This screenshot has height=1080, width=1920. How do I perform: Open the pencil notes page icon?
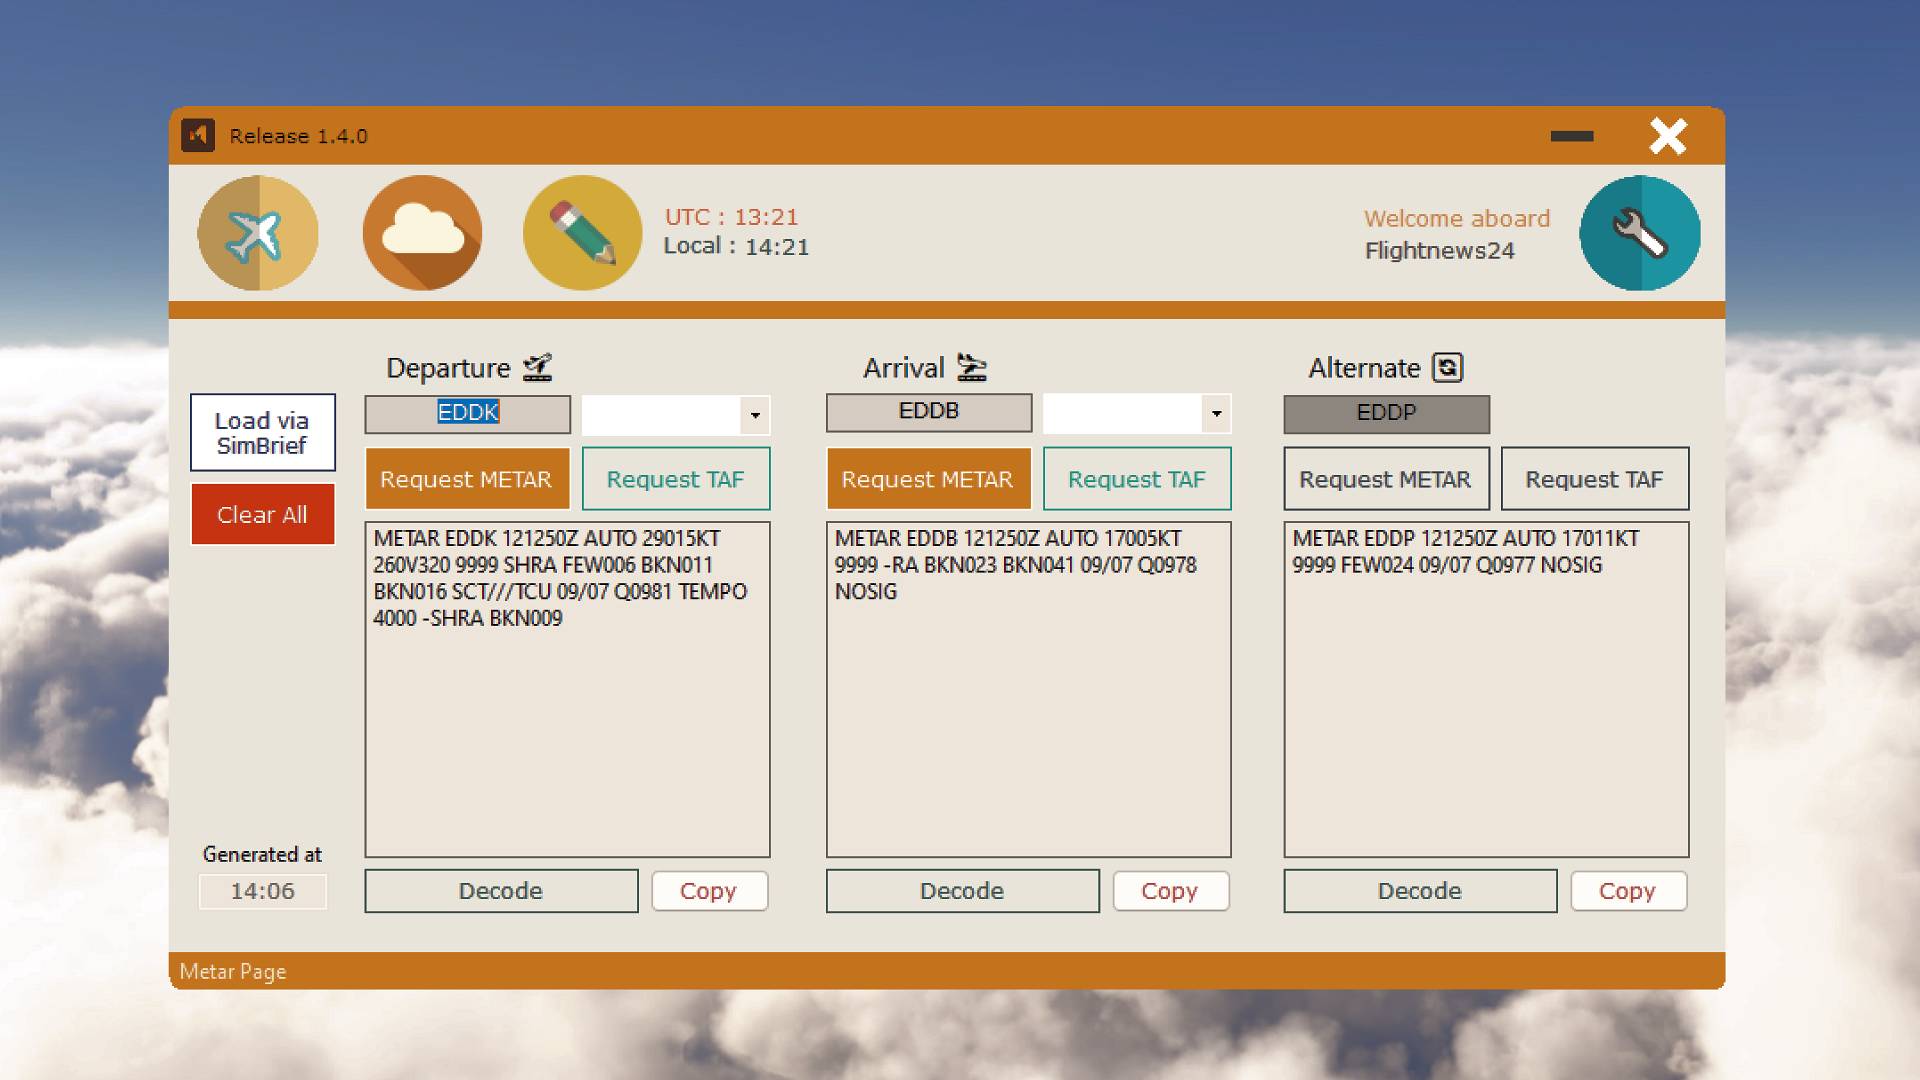(582, 234)
